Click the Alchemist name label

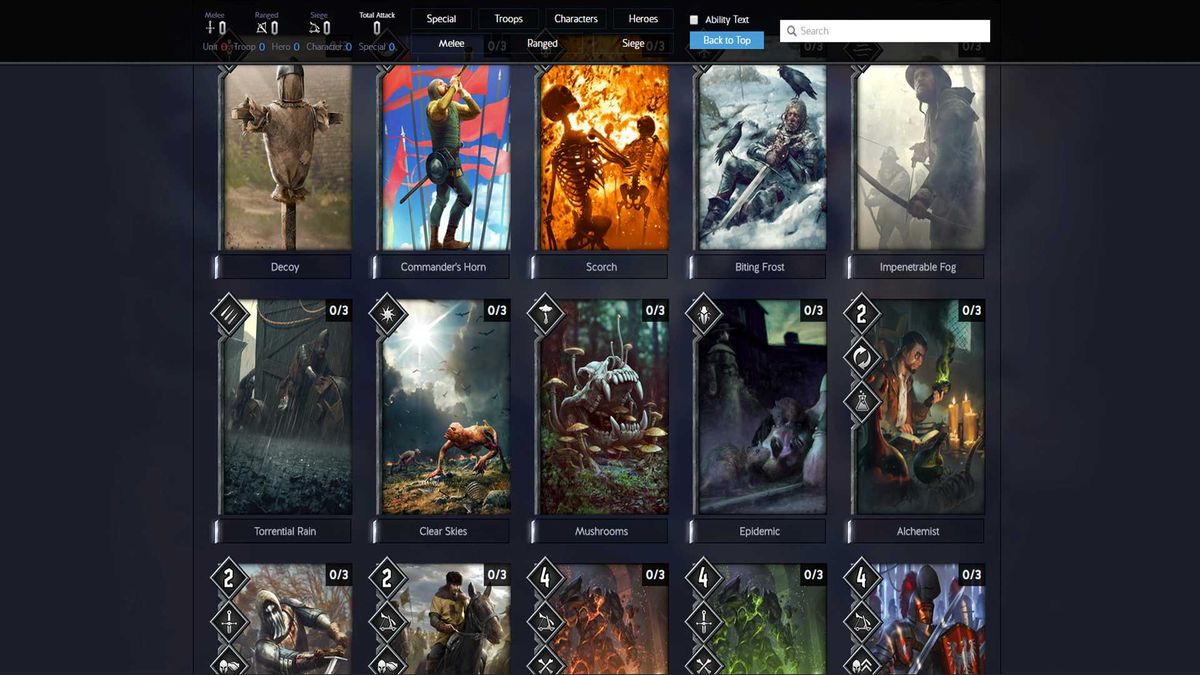(x=917, y=531)
